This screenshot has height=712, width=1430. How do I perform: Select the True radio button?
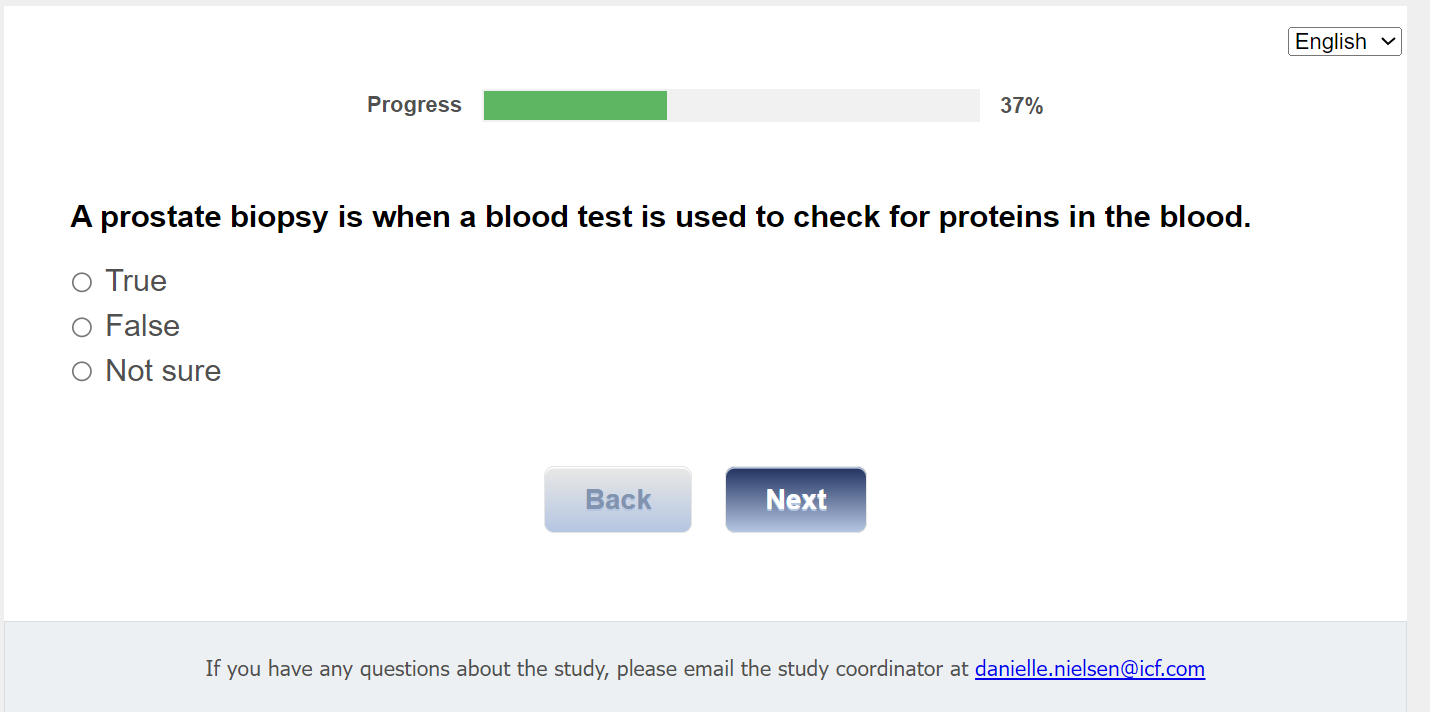coord(82,283)
